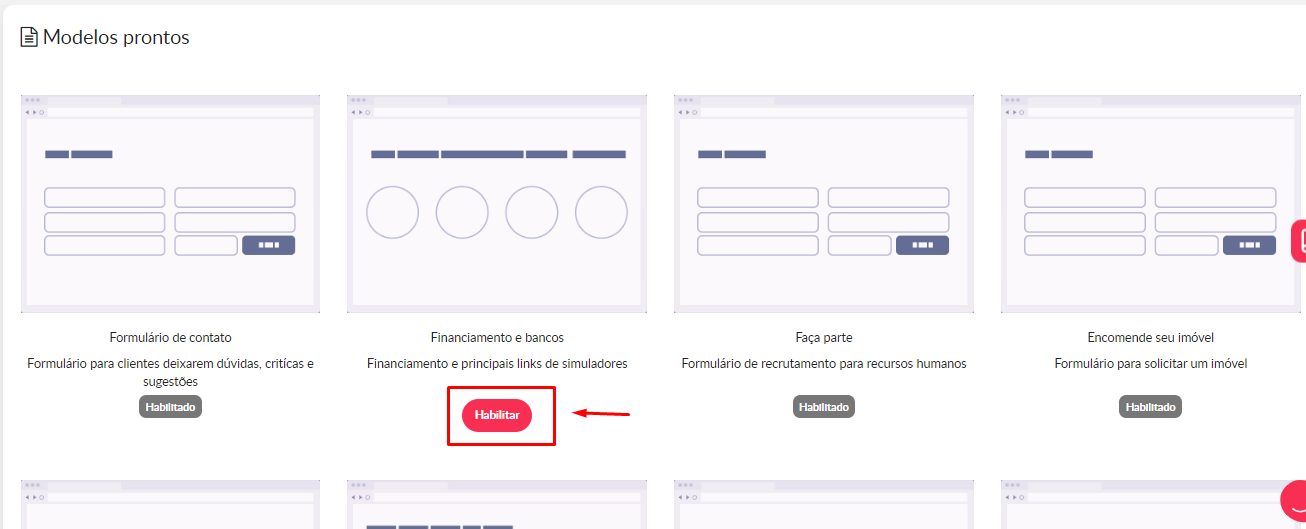The width and height of the screenshot is (1306, 529).
Task: Click the 'Modelos prontos' heading
Action: point(116,38)
